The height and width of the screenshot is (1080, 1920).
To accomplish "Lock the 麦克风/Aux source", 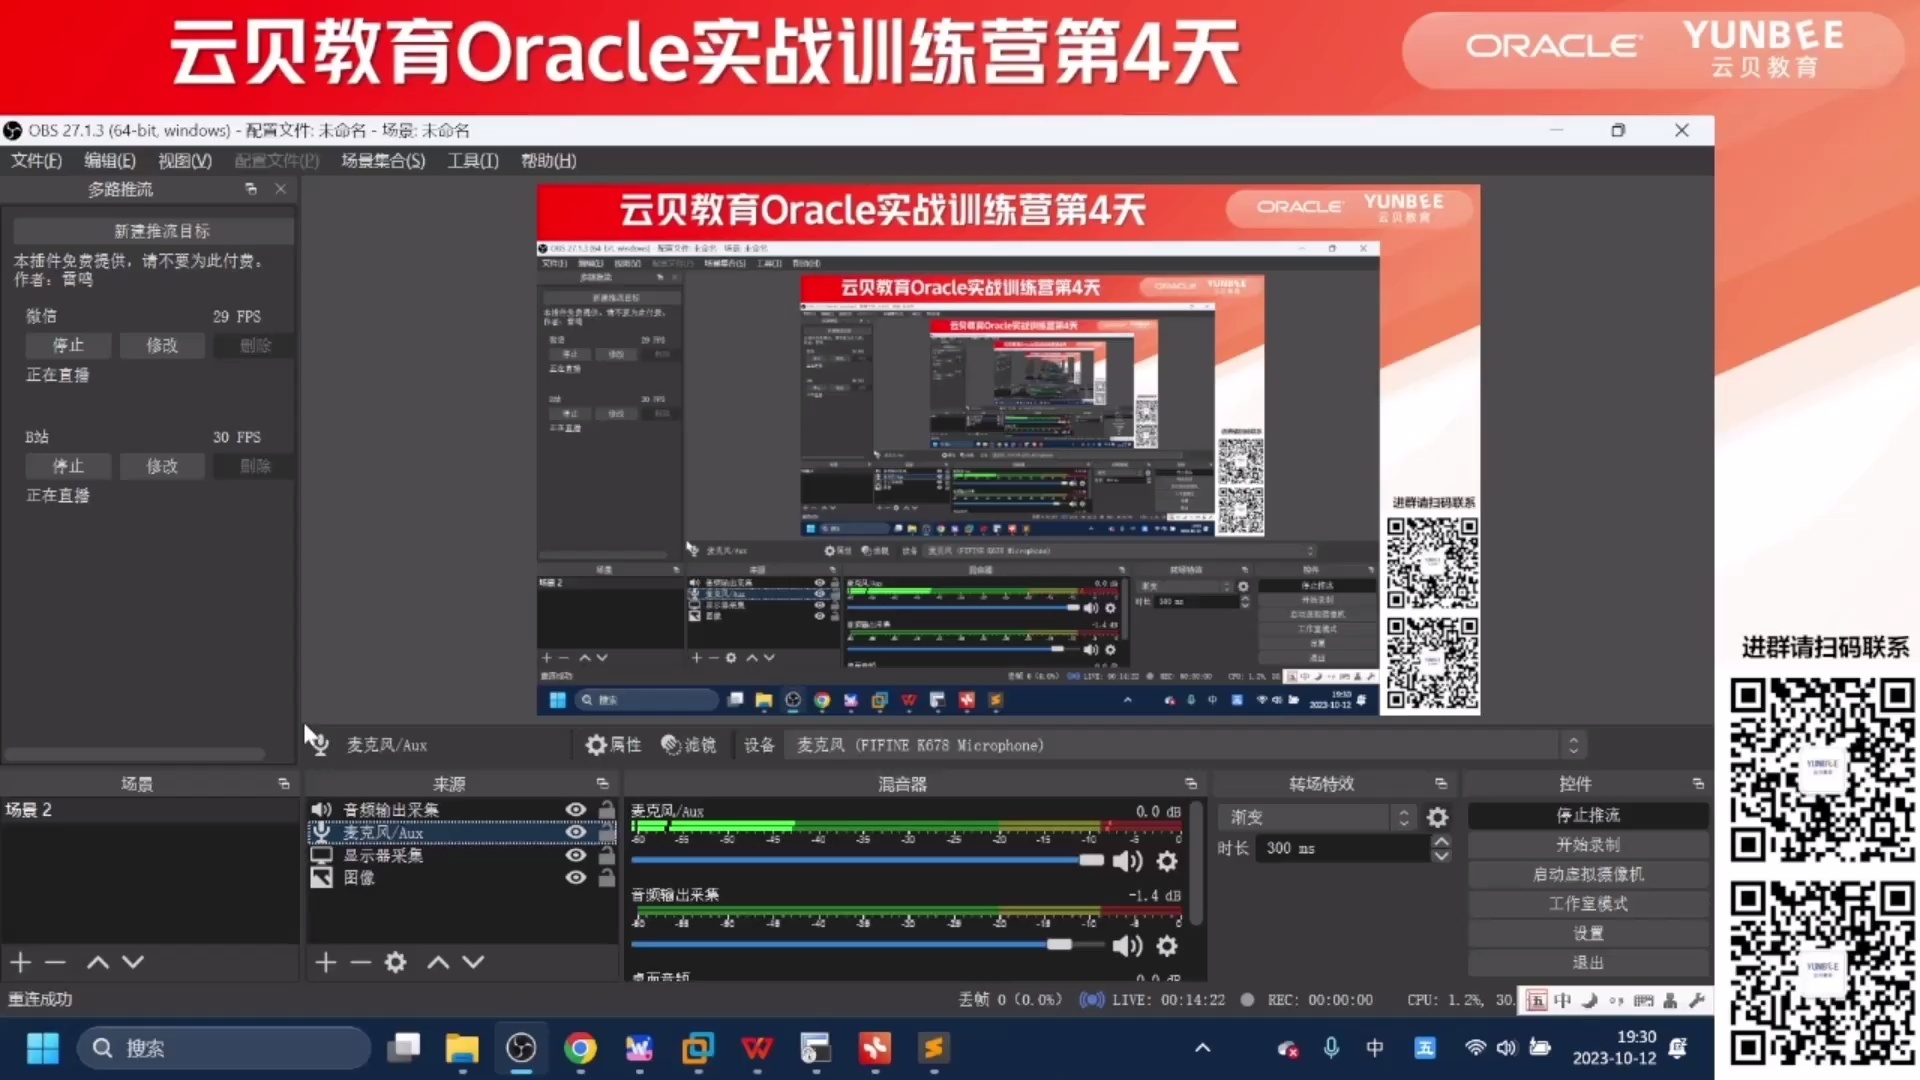I will pos(607,832).
